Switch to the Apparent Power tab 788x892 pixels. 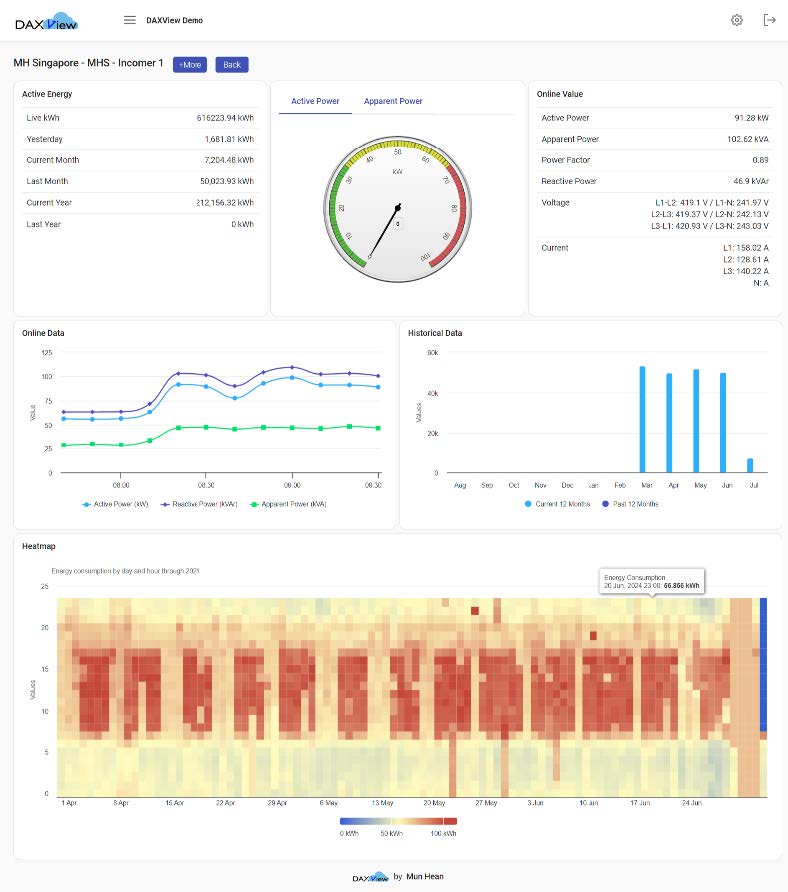tap(393, 101)
